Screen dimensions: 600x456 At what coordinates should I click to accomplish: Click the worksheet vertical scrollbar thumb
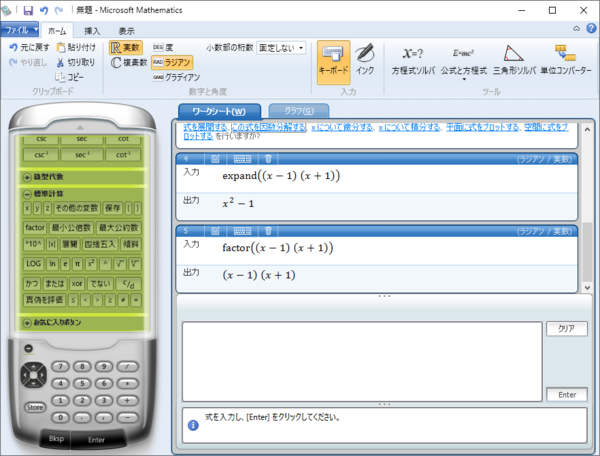(587, 252)
